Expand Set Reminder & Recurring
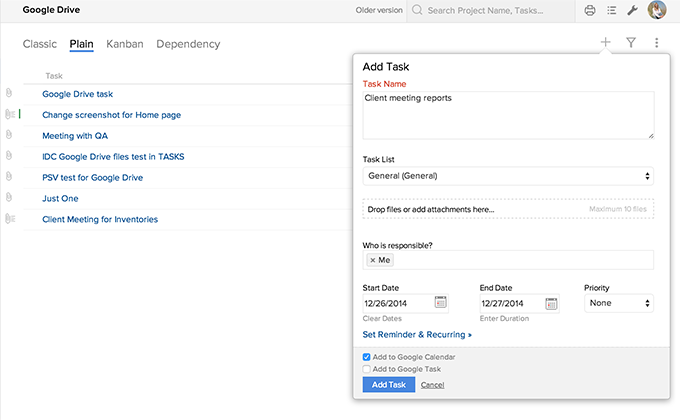 pyautogui.click(x=417, y=335)
